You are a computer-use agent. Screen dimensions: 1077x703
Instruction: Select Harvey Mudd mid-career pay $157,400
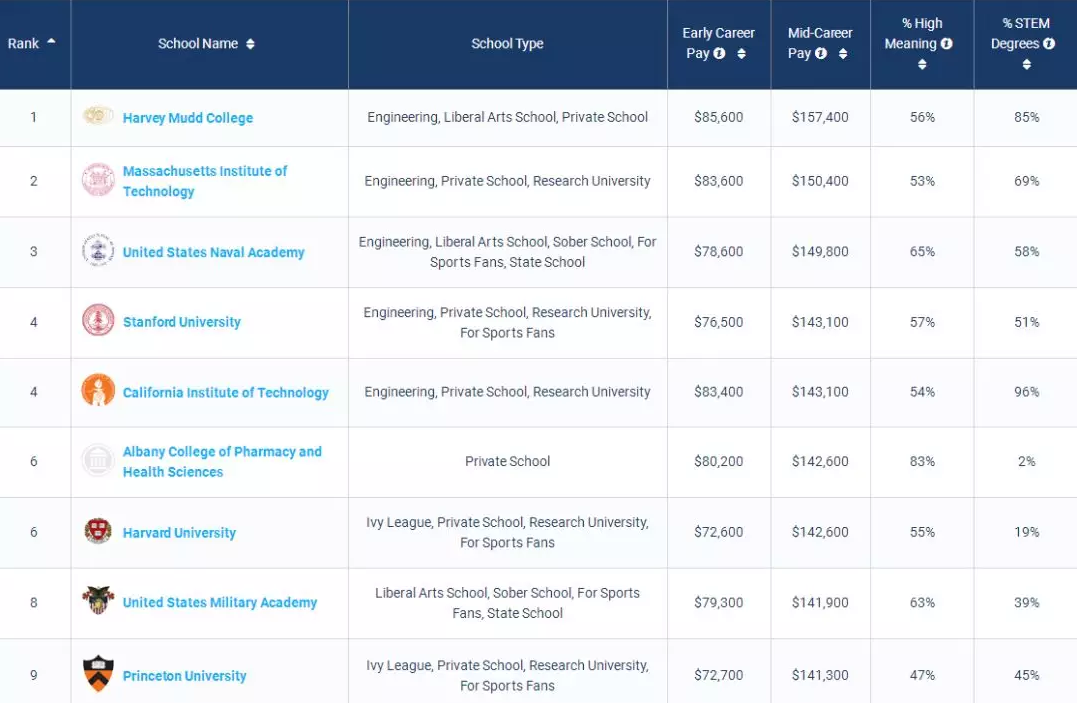click(820, 117)
